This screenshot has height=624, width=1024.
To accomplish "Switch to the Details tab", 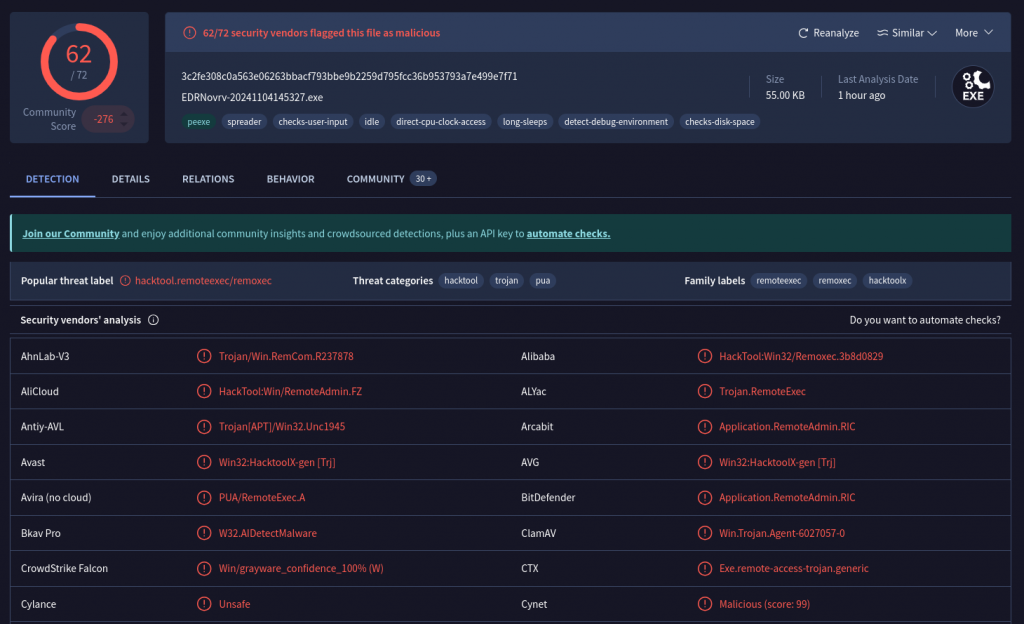I will point(130,179).
